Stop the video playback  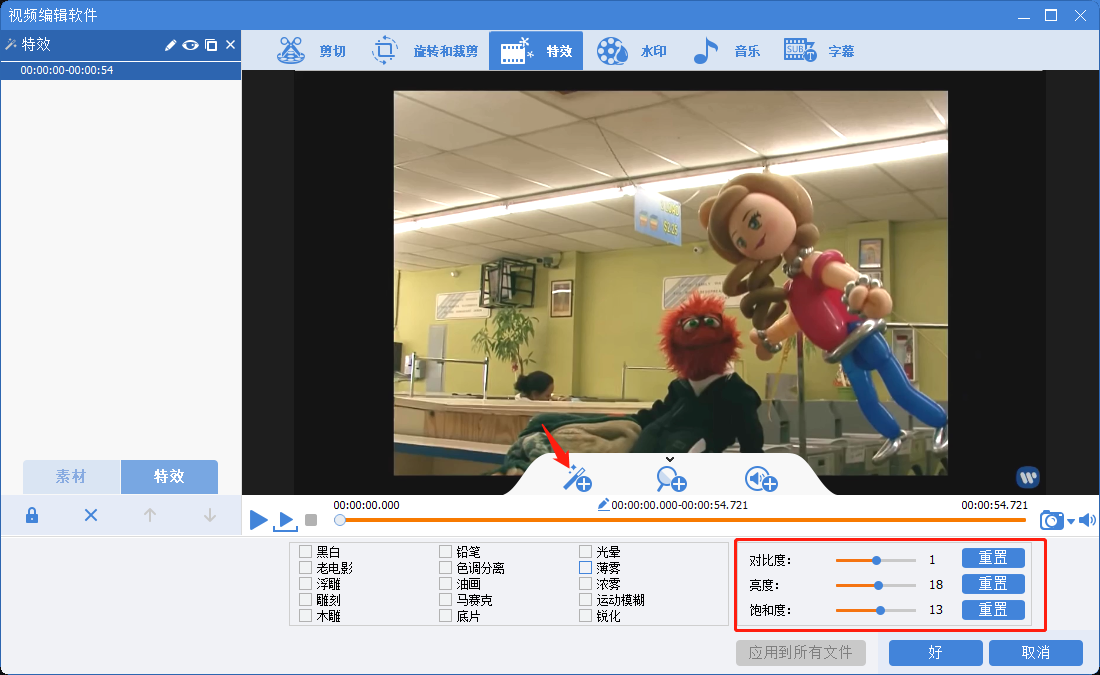(311, 520)
